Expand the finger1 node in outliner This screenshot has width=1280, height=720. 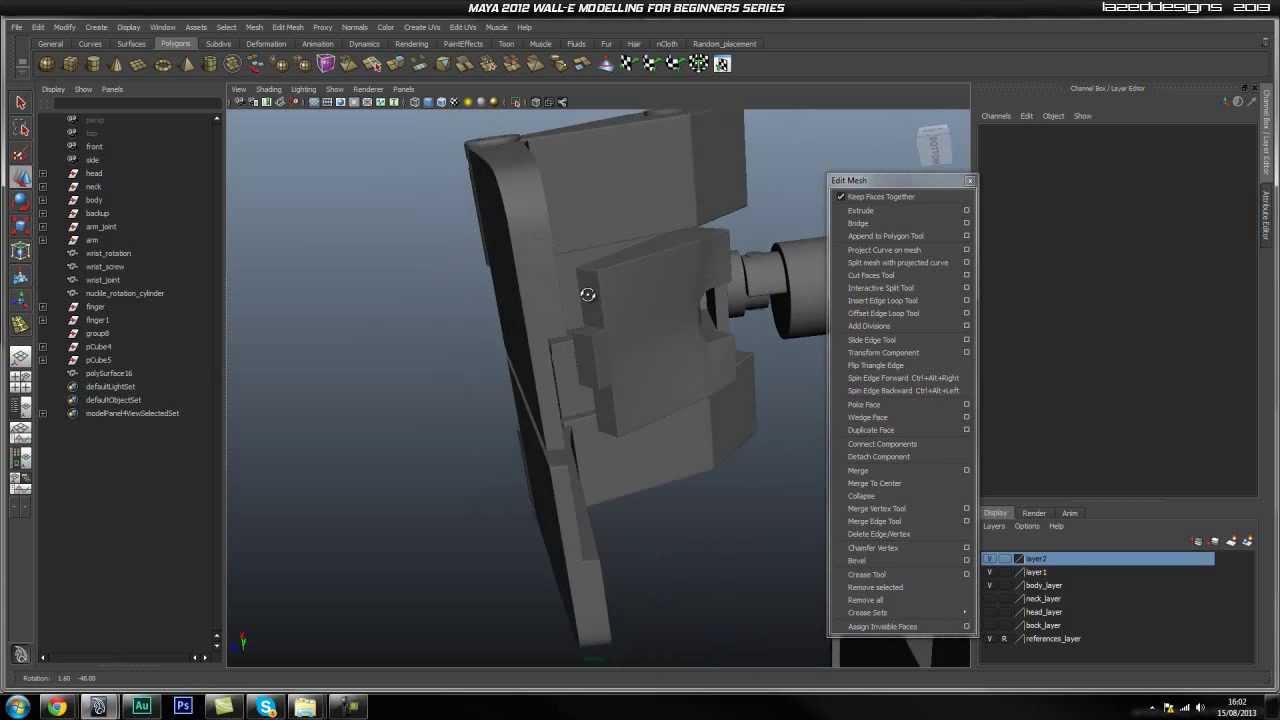pos(43,320)
